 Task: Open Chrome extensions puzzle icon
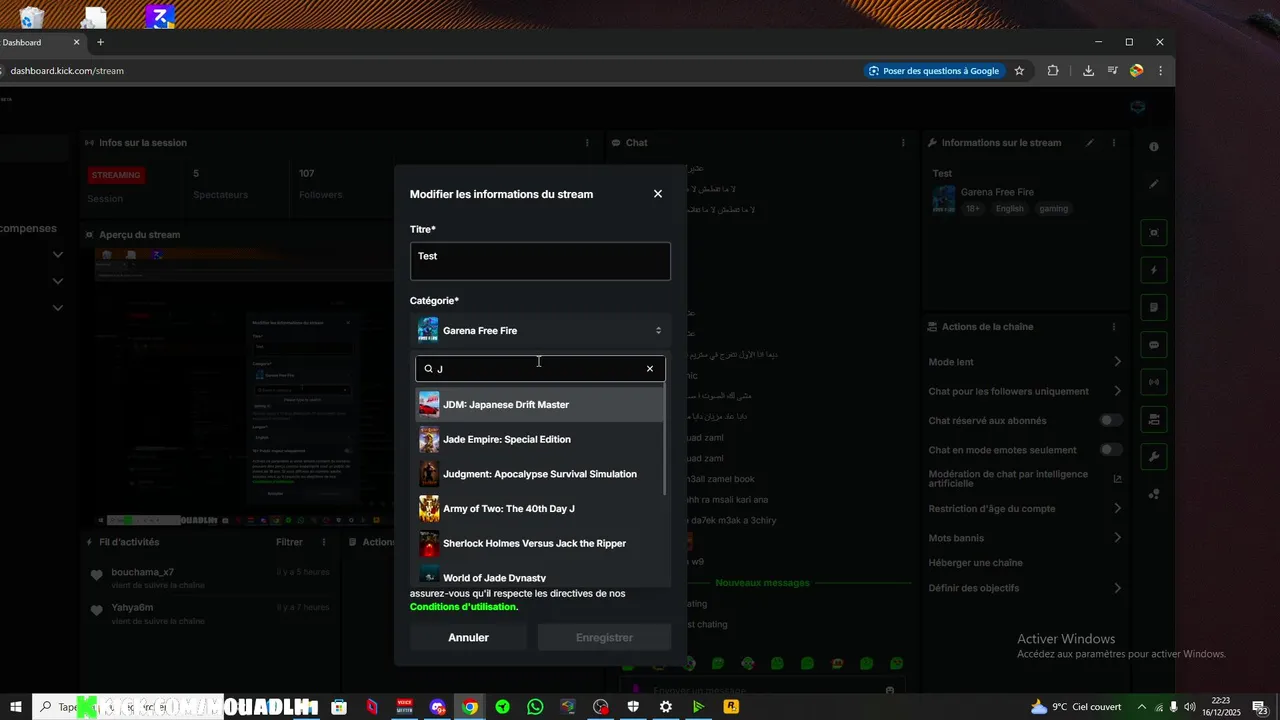pos(1053,71)
